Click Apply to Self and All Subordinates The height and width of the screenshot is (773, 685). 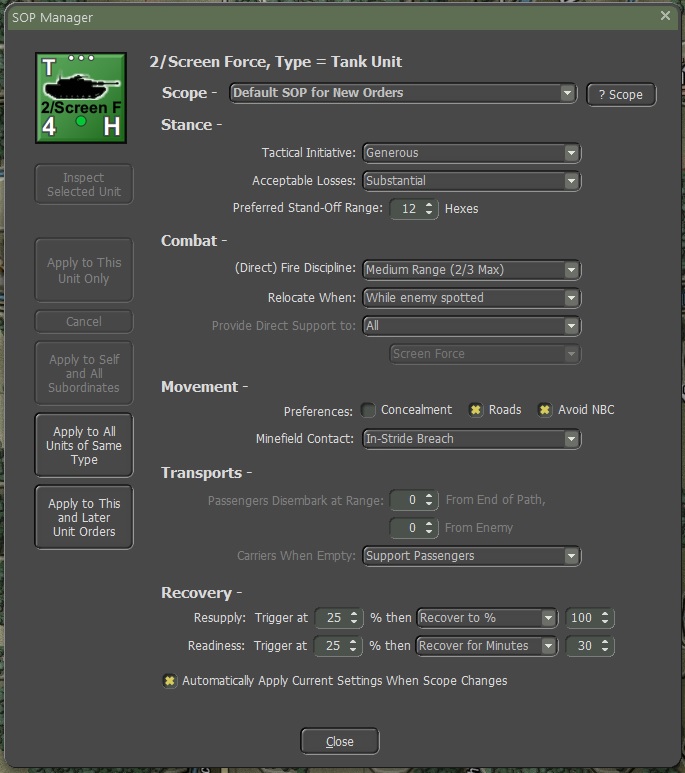84,373
